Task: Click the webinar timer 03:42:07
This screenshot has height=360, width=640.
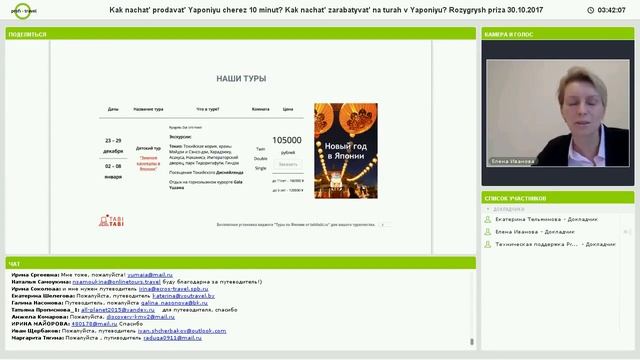Action: click(611, 10)
